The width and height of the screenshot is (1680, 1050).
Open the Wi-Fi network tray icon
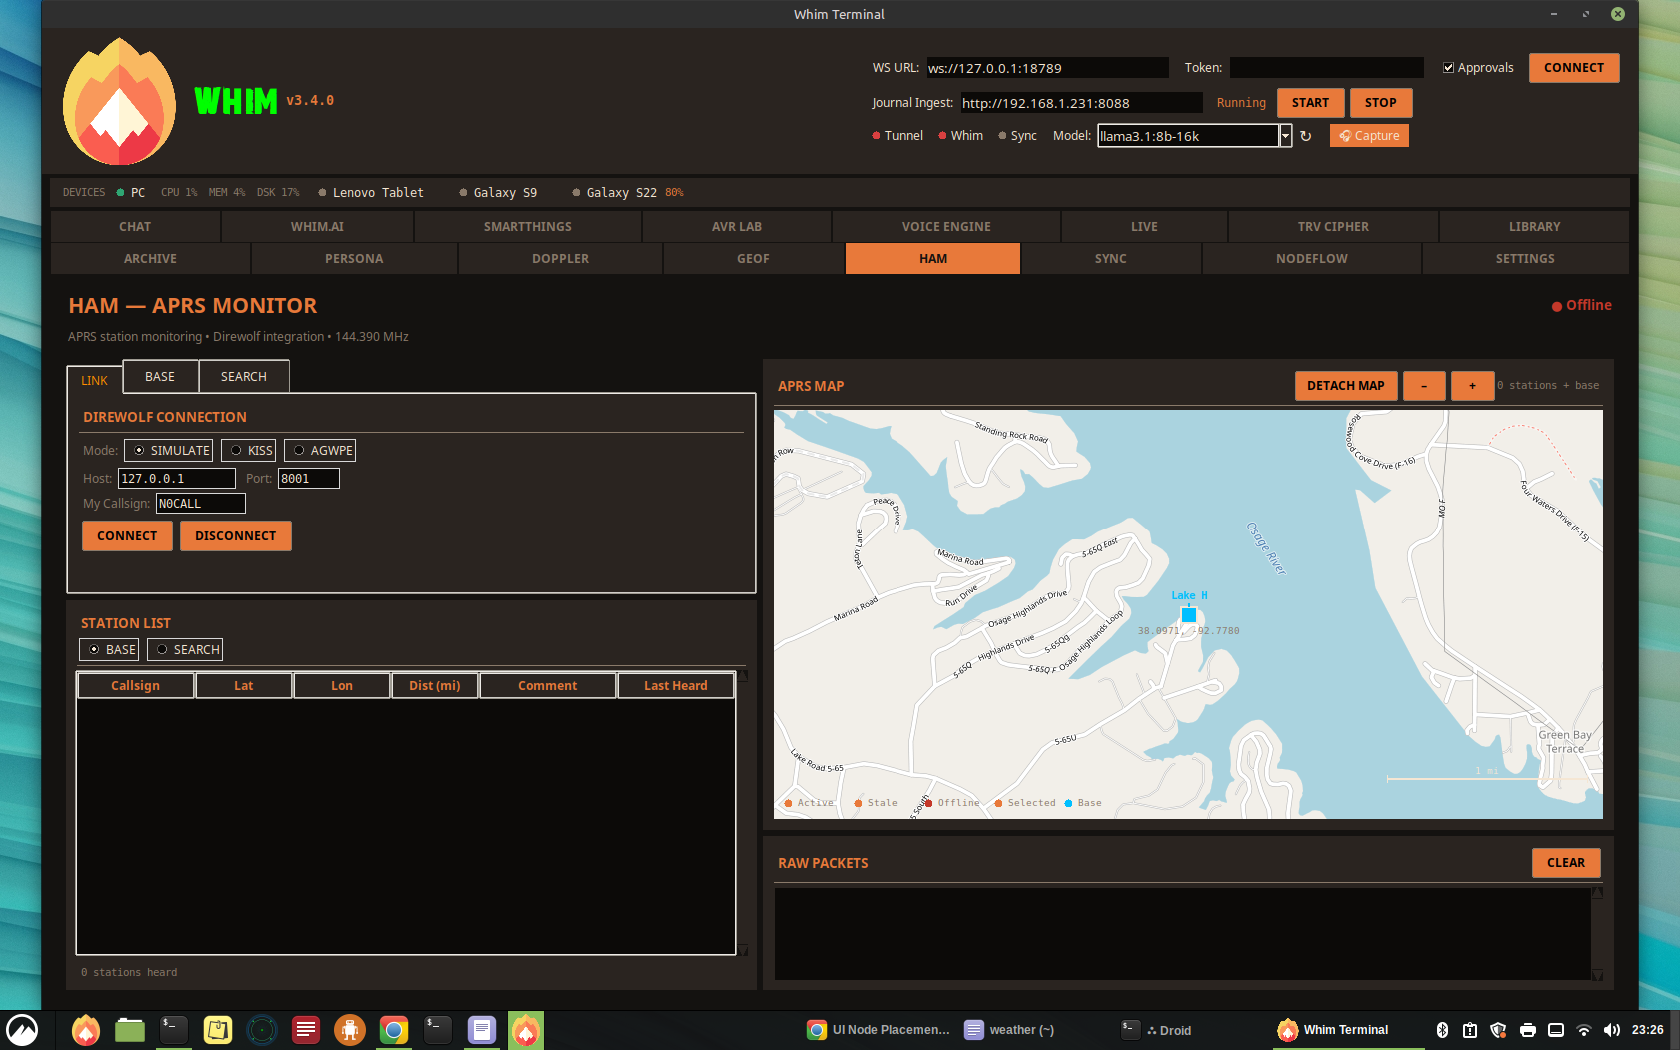pos(1584,1030)
